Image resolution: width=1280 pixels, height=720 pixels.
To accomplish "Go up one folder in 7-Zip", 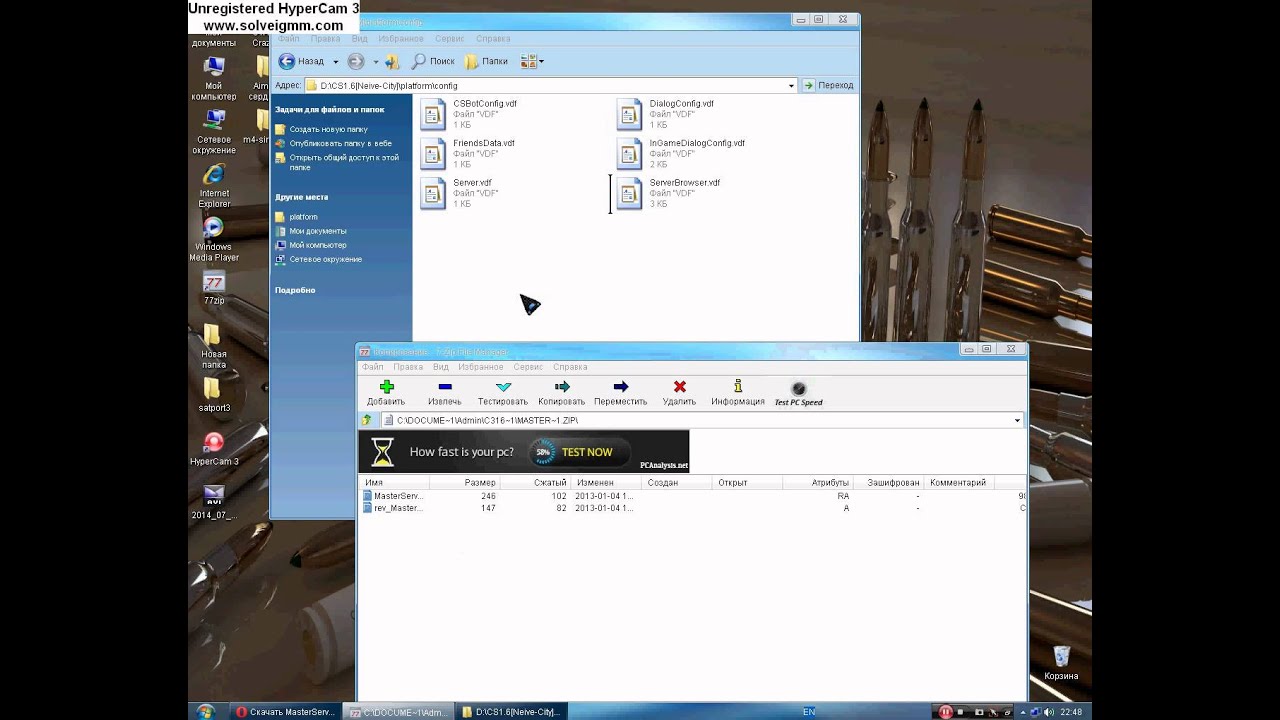I will pos(368,420).
